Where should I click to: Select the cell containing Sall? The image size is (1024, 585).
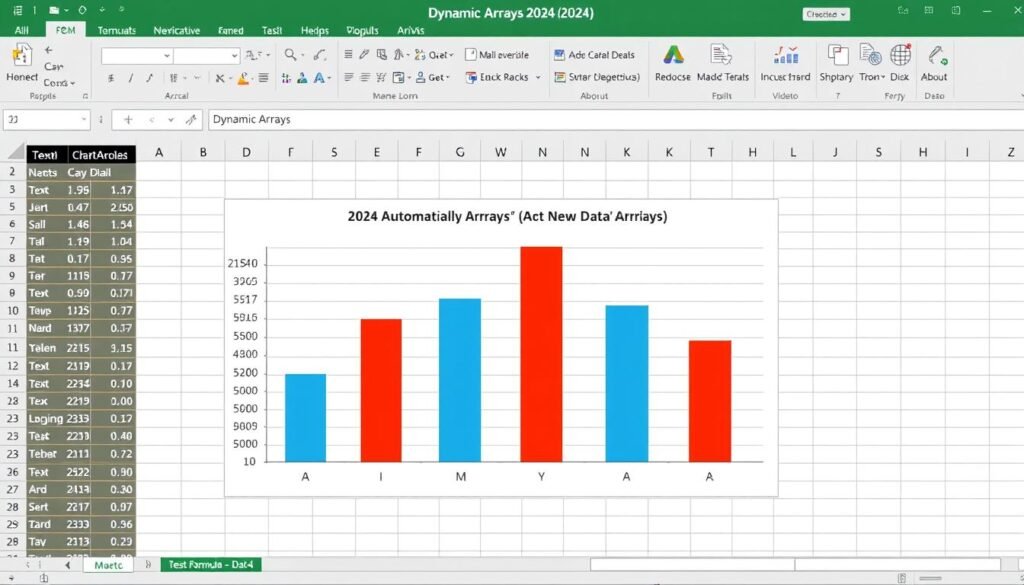pyautogui.click(x=45, y=224)
